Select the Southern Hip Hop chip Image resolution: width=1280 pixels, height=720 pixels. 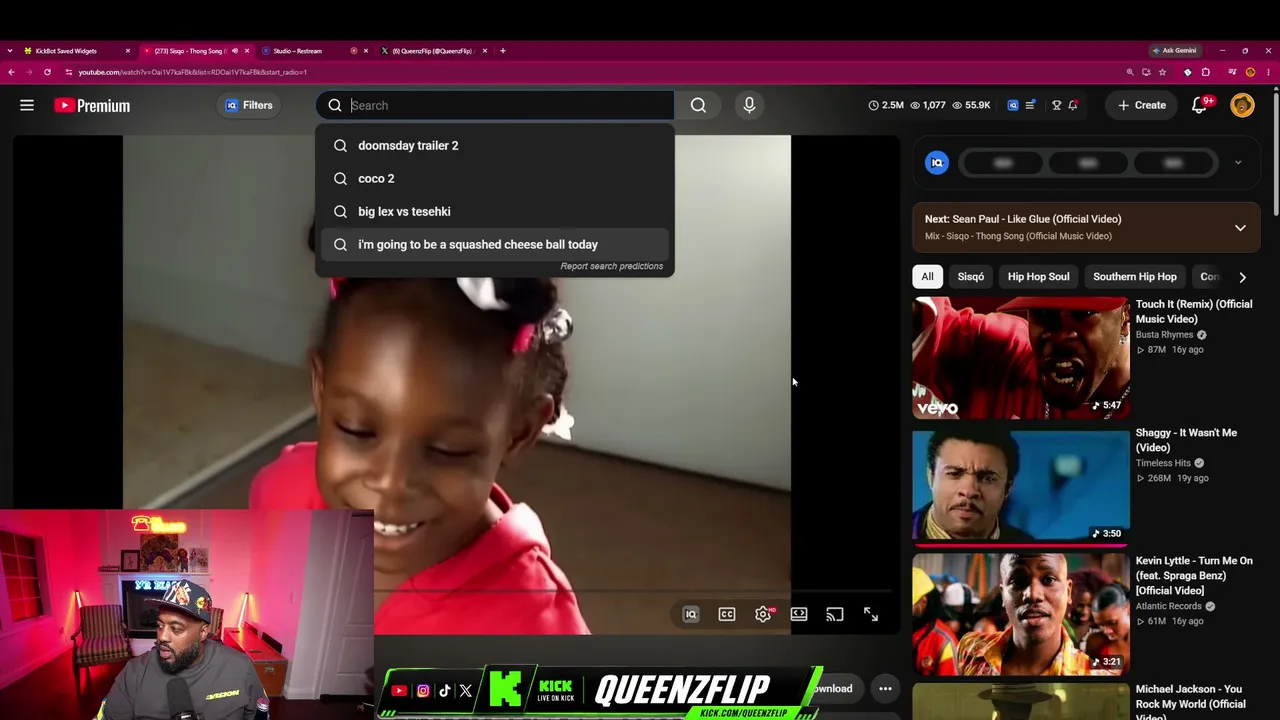(1135, 277)
